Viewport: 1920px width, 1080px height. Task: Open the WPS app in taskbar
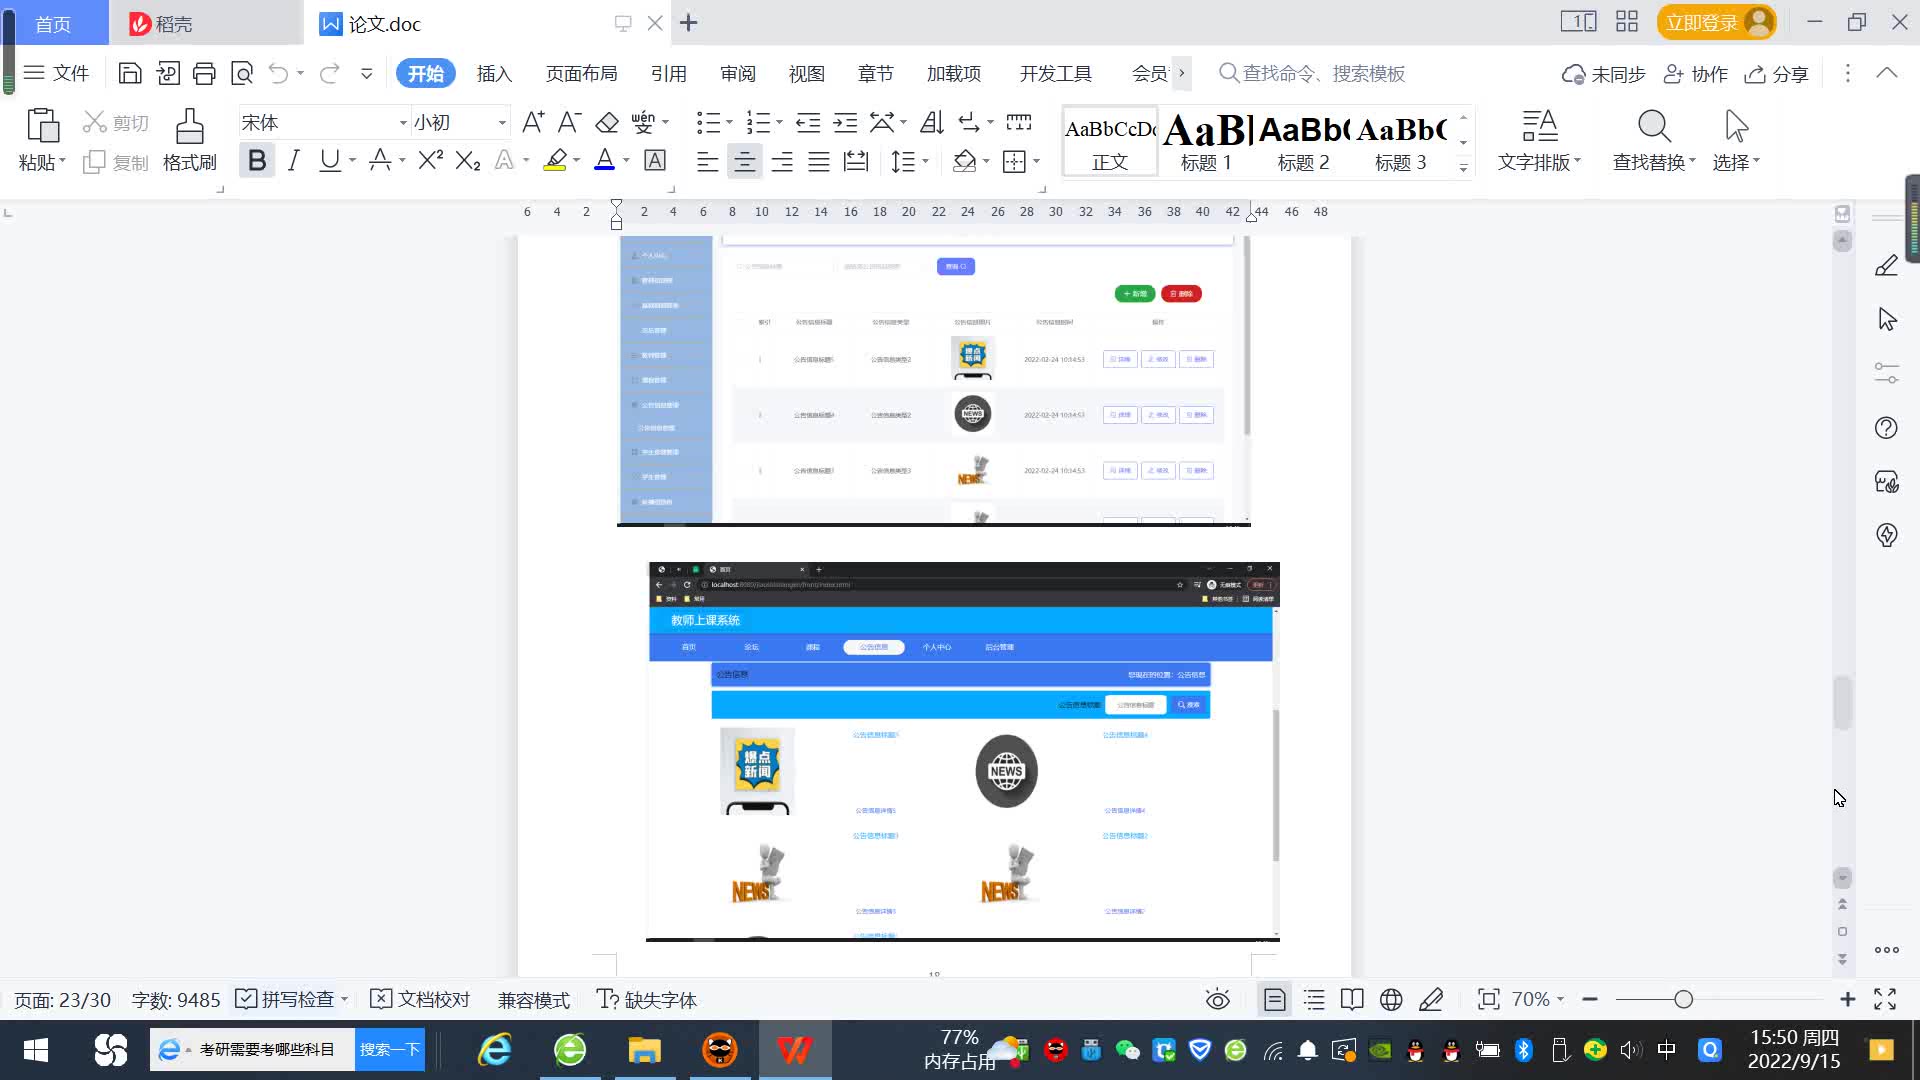point(795,1050)
